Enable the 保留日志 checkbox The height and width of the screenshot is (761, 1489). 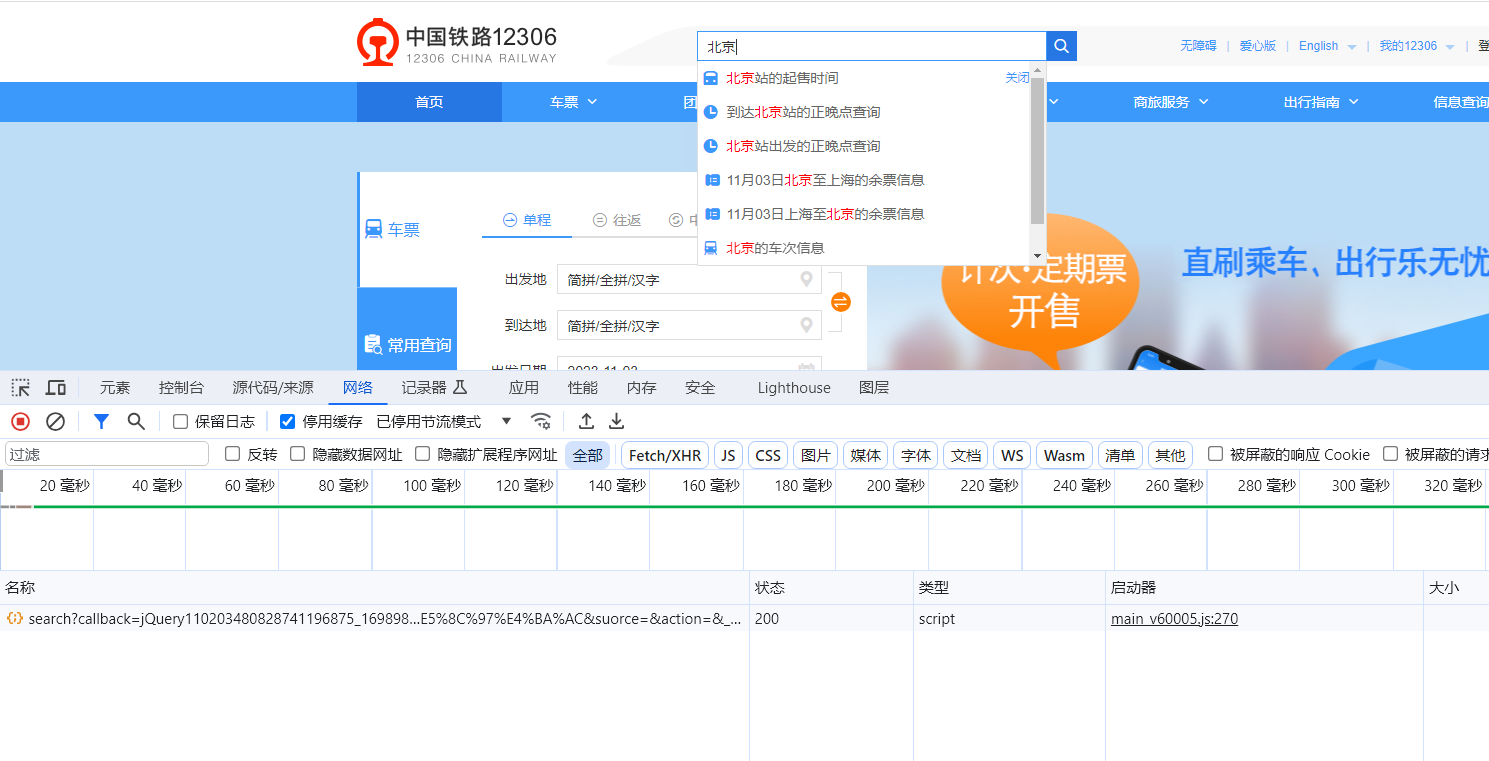181,422
